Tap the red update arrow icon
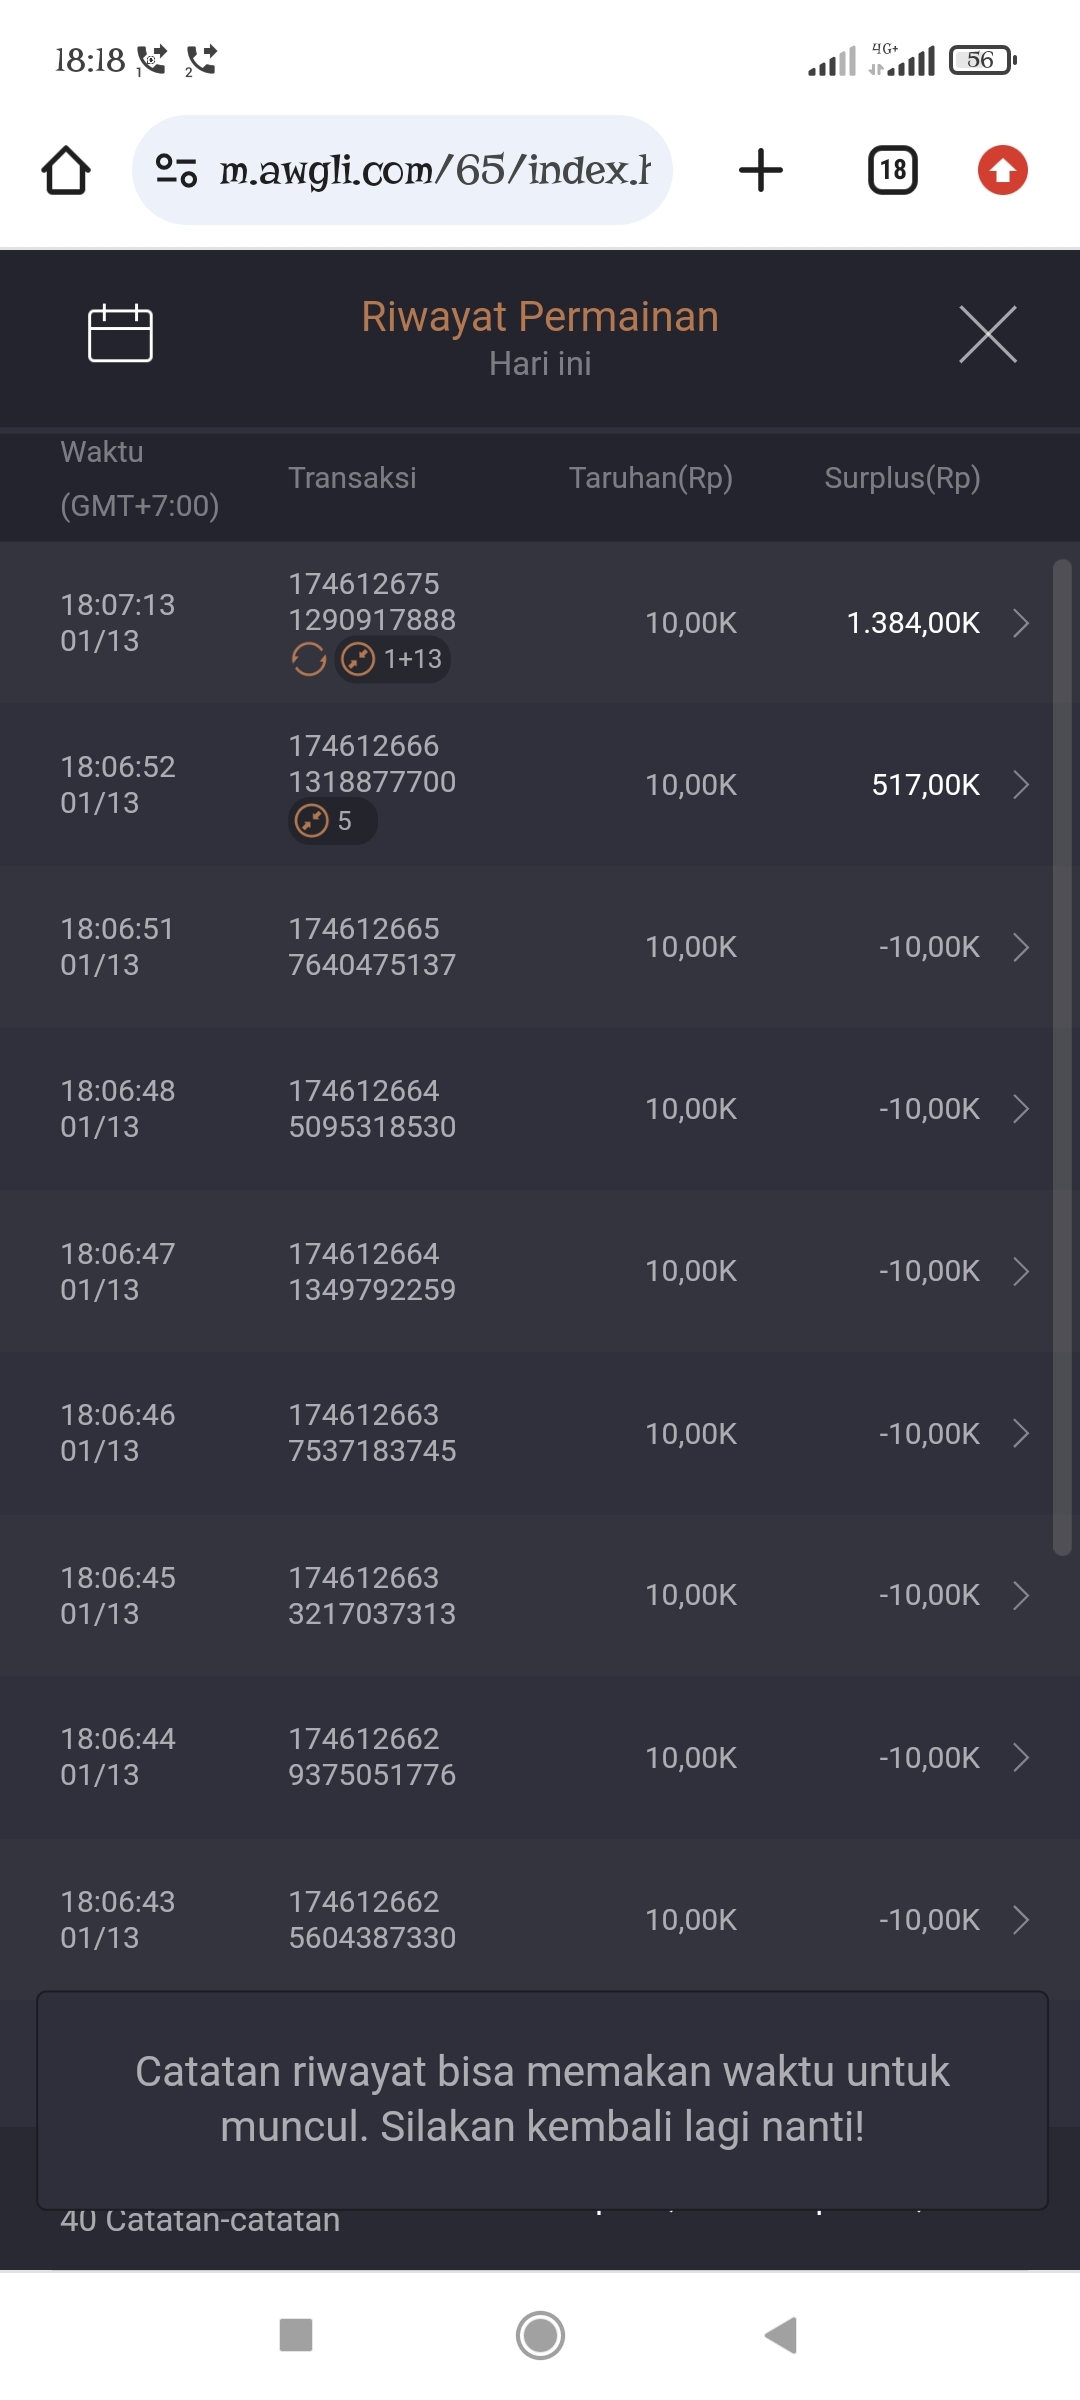The image size is (1080, 2400). (1002, 170)
